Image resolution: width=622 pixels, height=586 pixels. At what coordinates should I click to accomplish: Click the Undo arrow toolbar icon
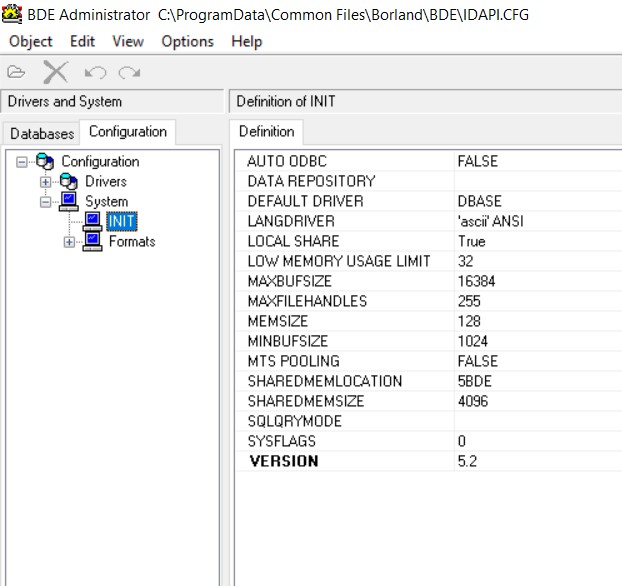point(95,72)
